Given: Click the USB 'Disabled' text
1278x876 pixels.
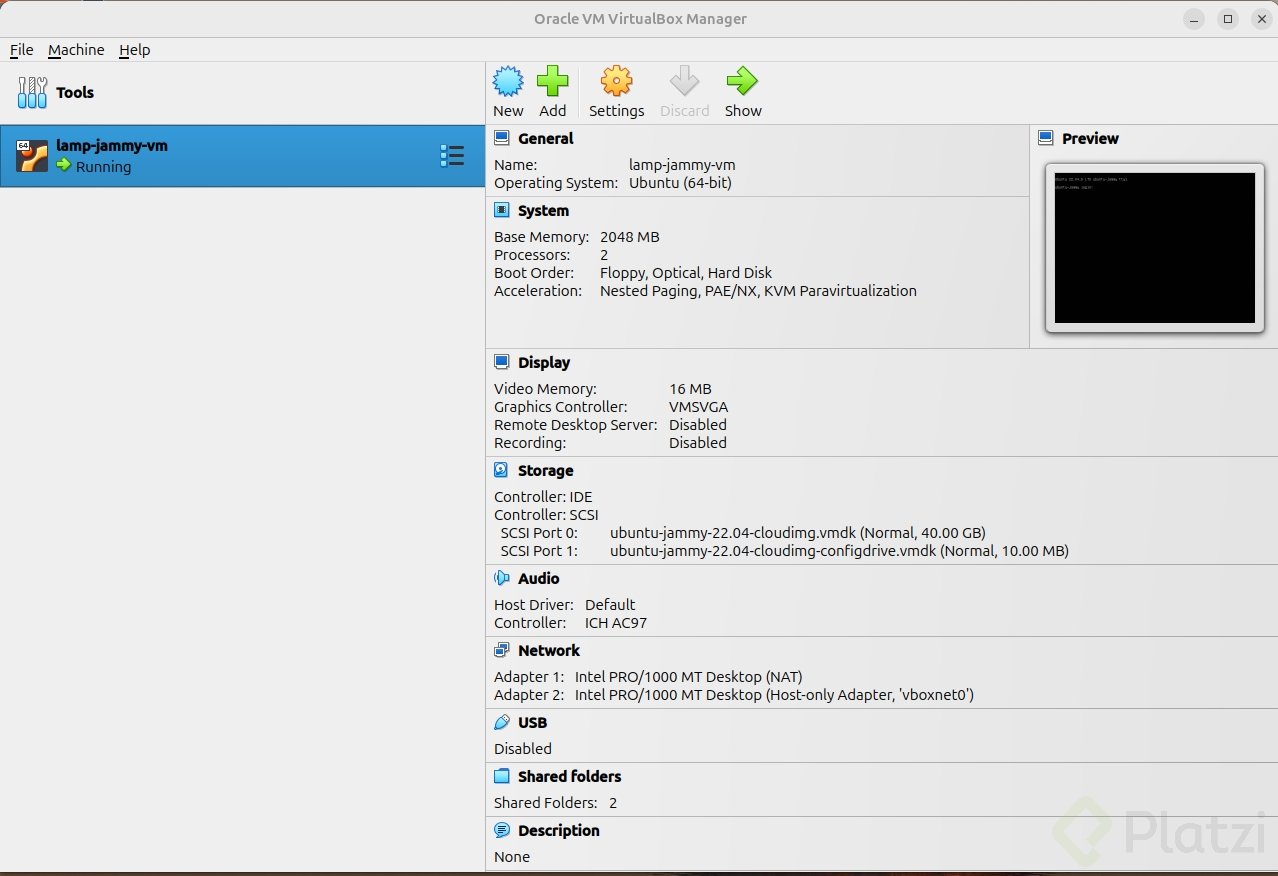Looking at the screenshot, I should click(x=523, y=749).
